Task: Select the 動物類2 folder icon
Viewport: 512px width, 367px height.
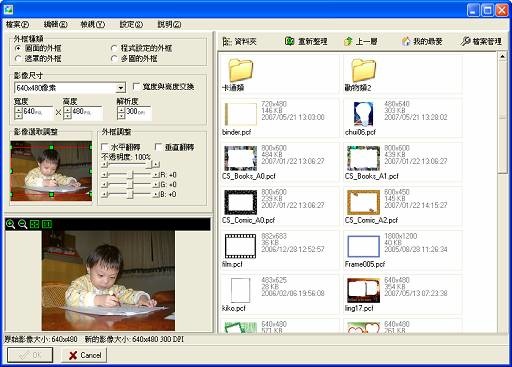Action: point(364,70)
